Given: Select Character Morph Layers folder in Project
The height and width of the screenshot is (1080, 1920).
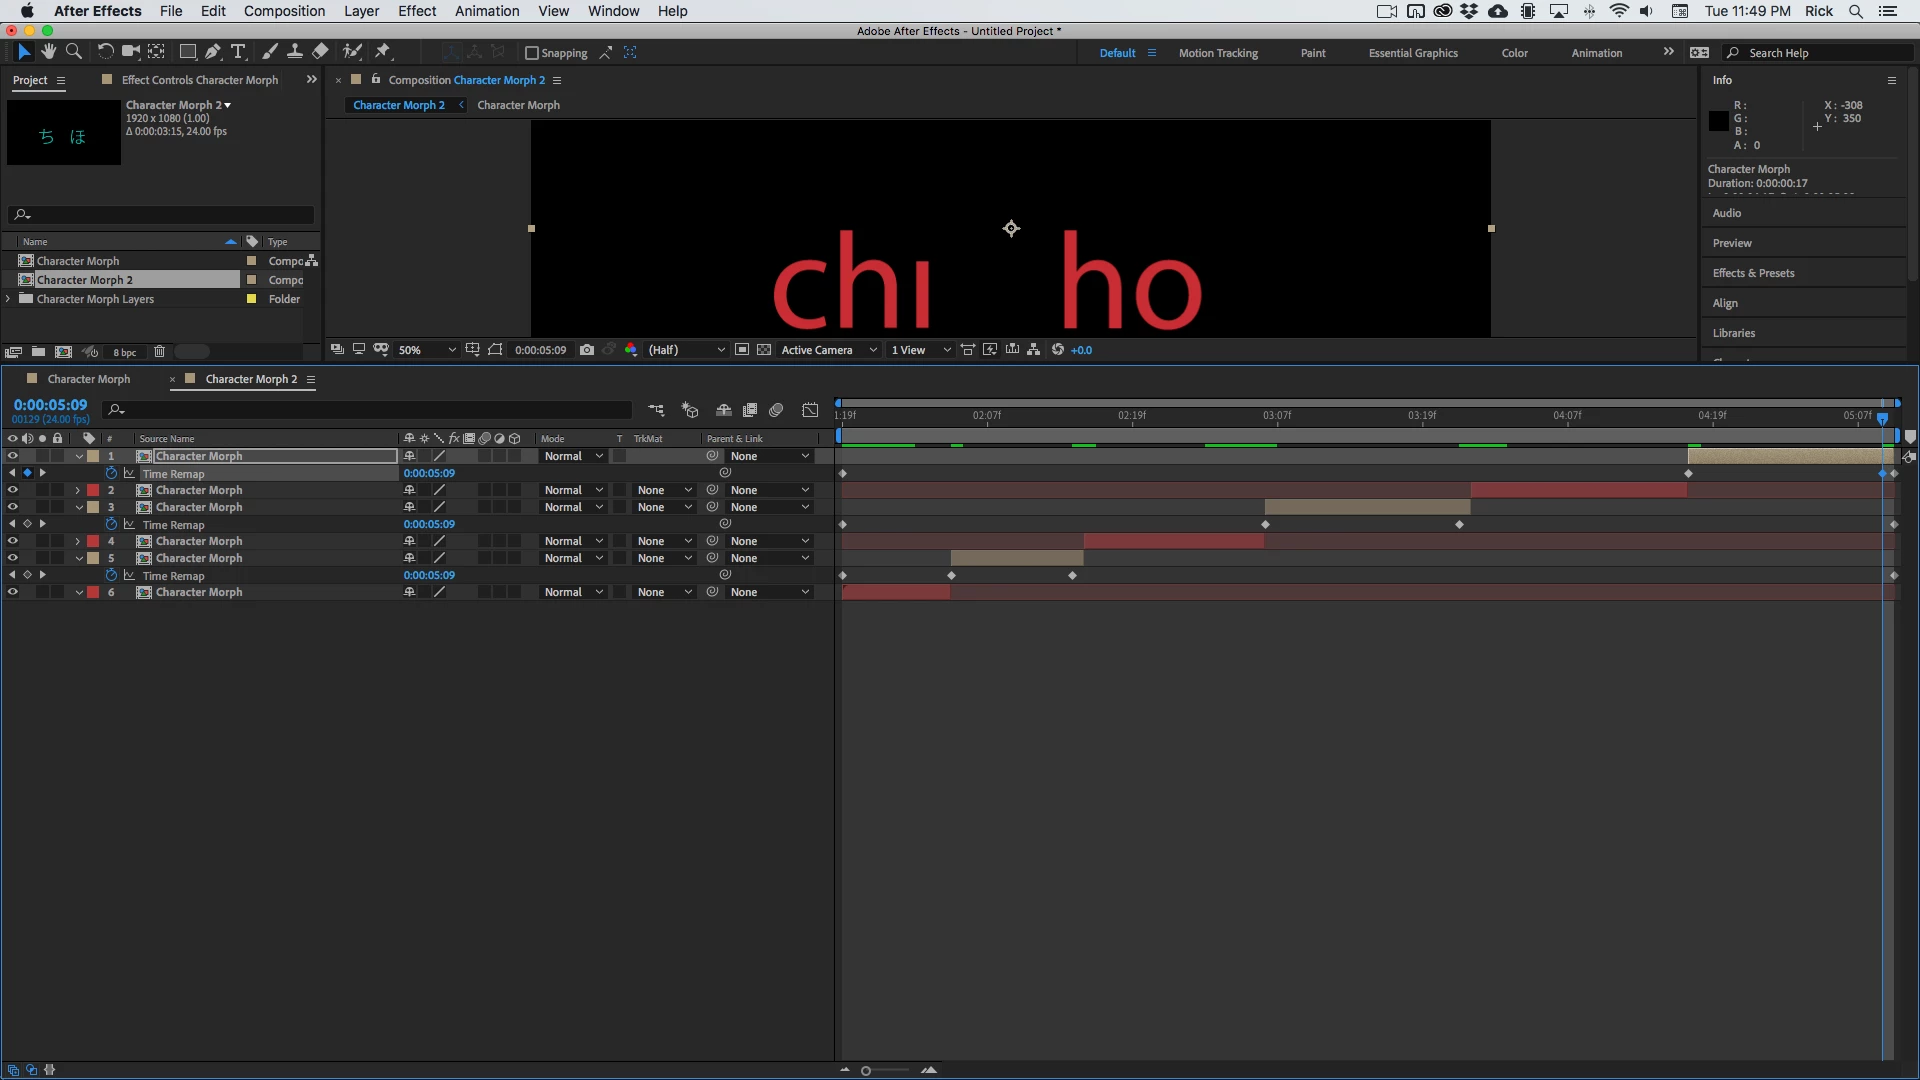Looking at the screenshot, I should pos(95,299).
